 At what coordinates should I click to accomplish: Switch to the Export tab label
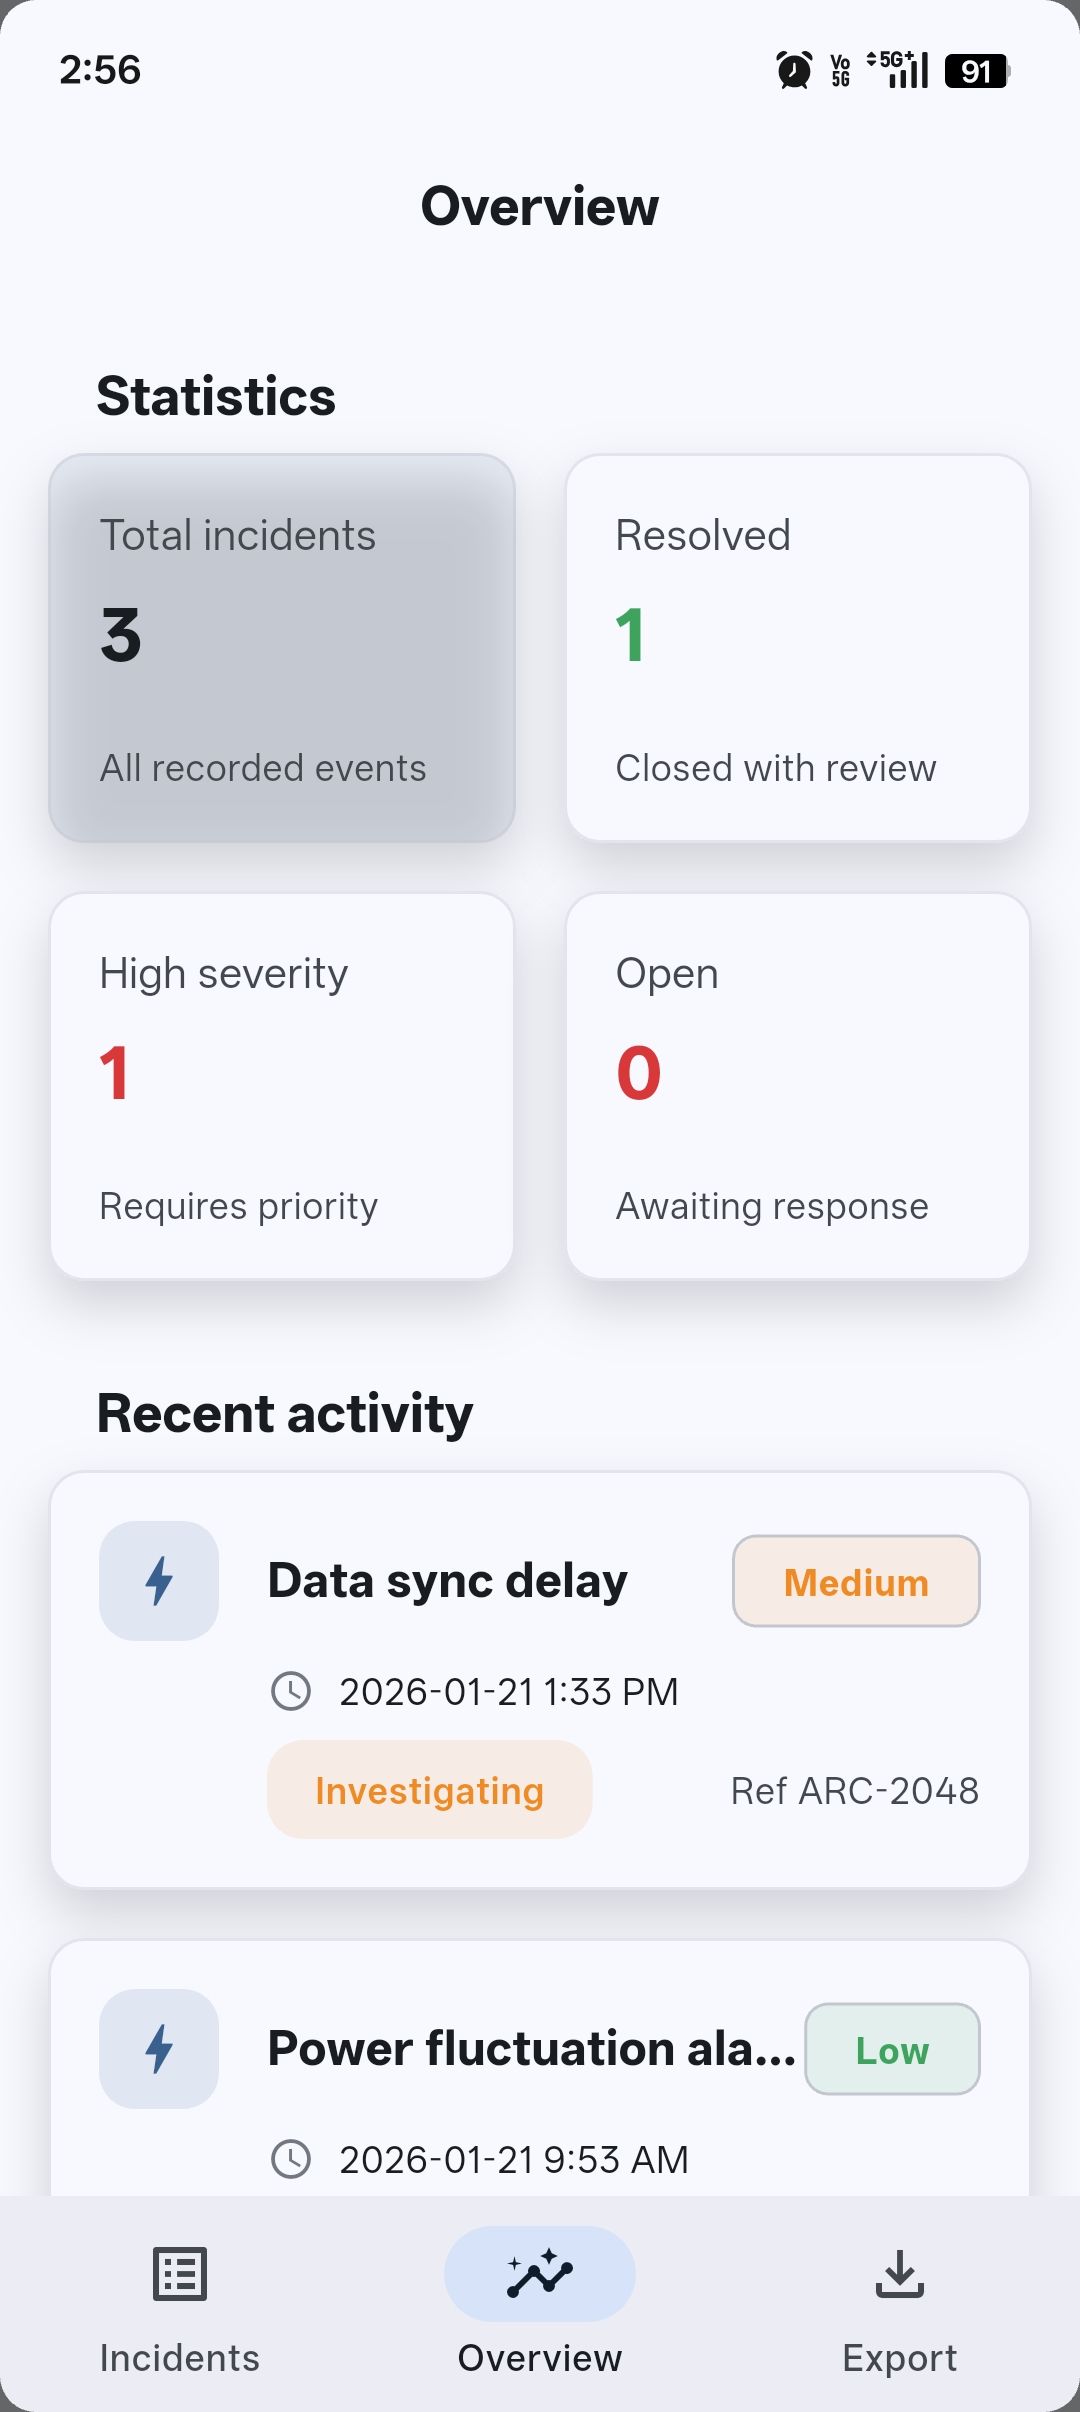(x=900, y=2358)
